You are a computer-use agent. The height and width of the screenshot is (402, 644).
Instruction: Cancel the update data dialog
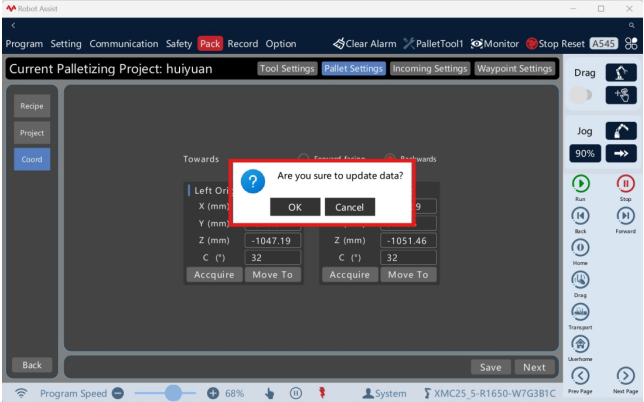tap(350, 207)
